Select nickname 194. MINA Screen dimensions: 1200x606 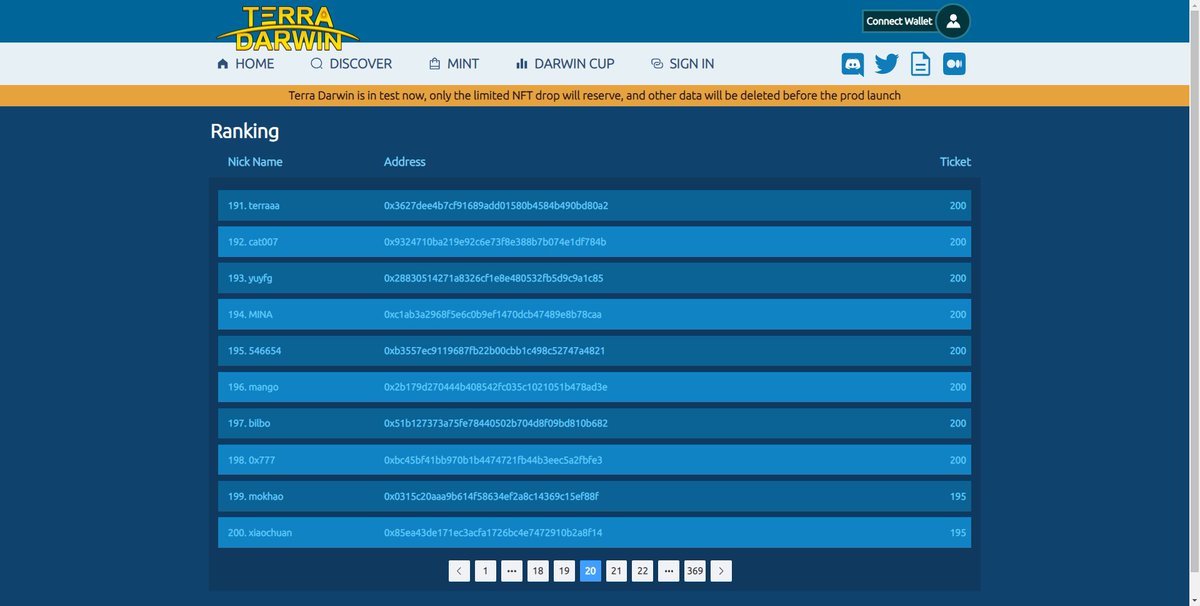[x=250, y=314]
